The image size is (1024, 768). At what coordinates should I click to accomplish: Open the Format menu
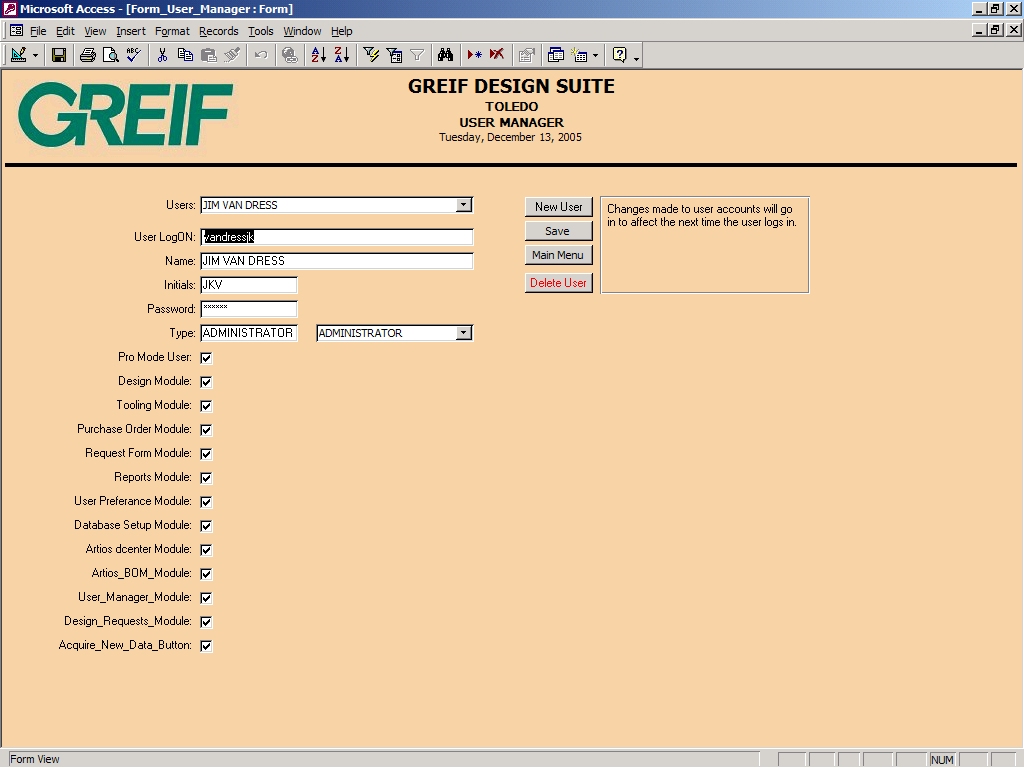coord(172,31)
